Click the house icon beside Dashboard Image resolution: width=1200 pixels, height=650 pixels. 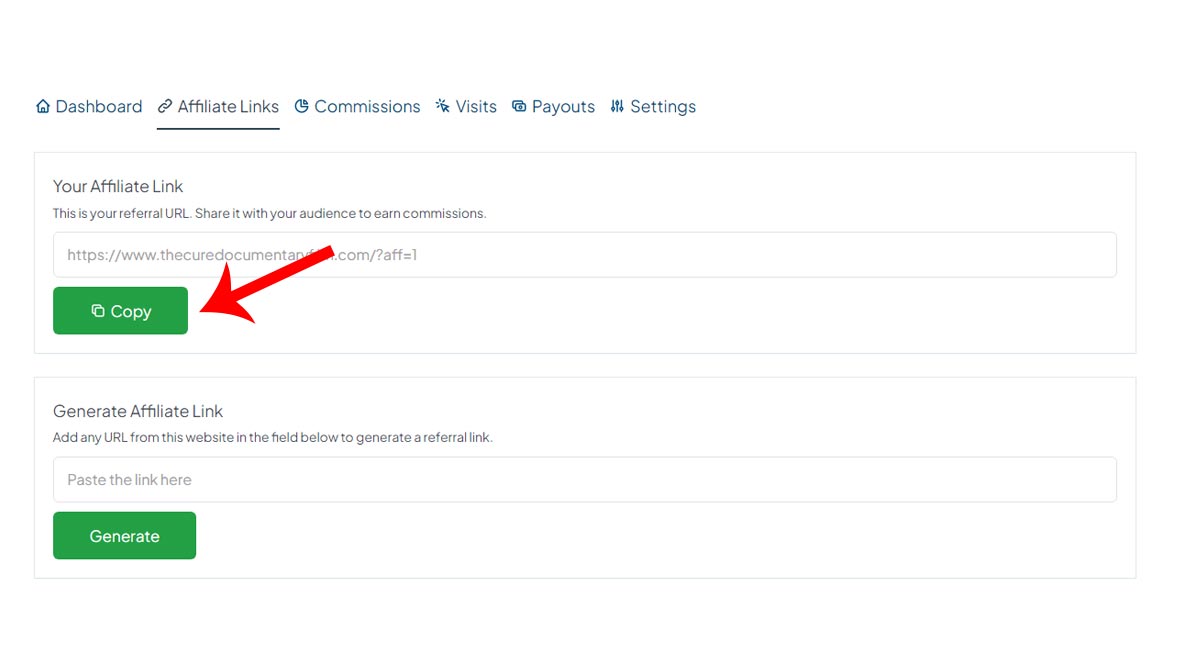pos(43,106)
